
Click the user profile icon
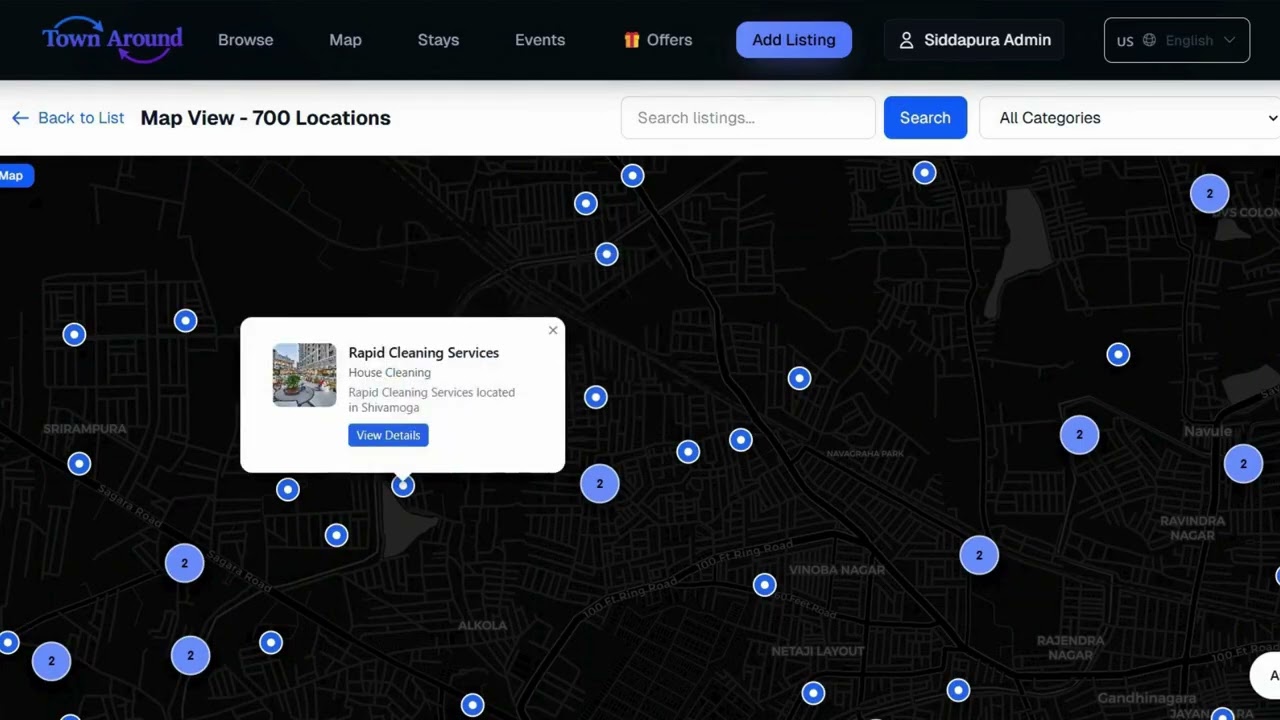(x=906, y=40)
